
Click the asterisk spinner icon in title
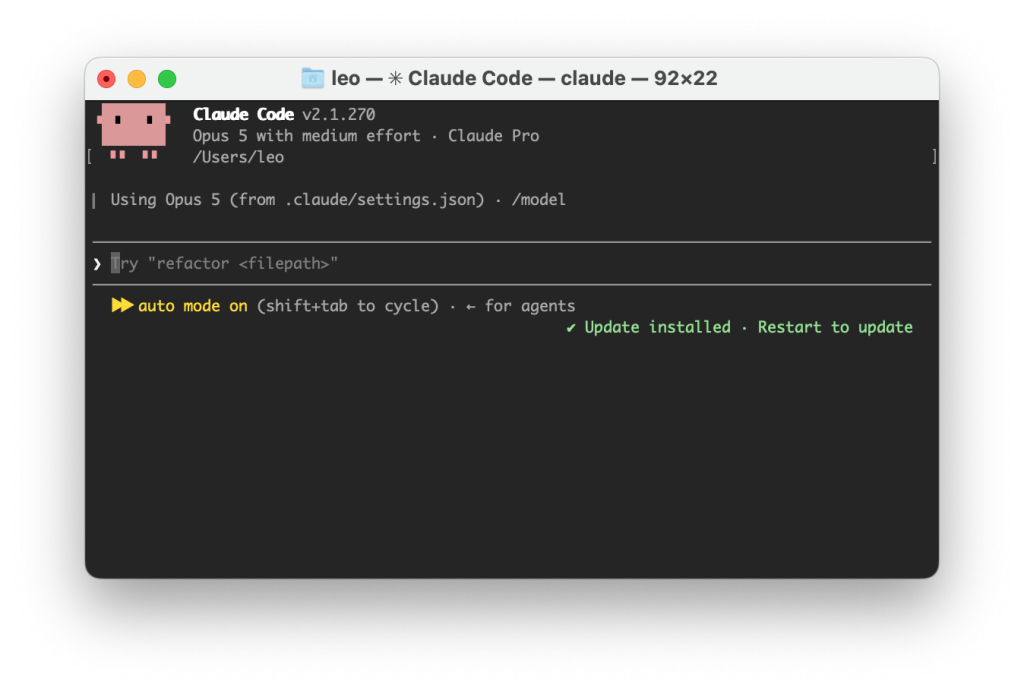pos(395,78)
